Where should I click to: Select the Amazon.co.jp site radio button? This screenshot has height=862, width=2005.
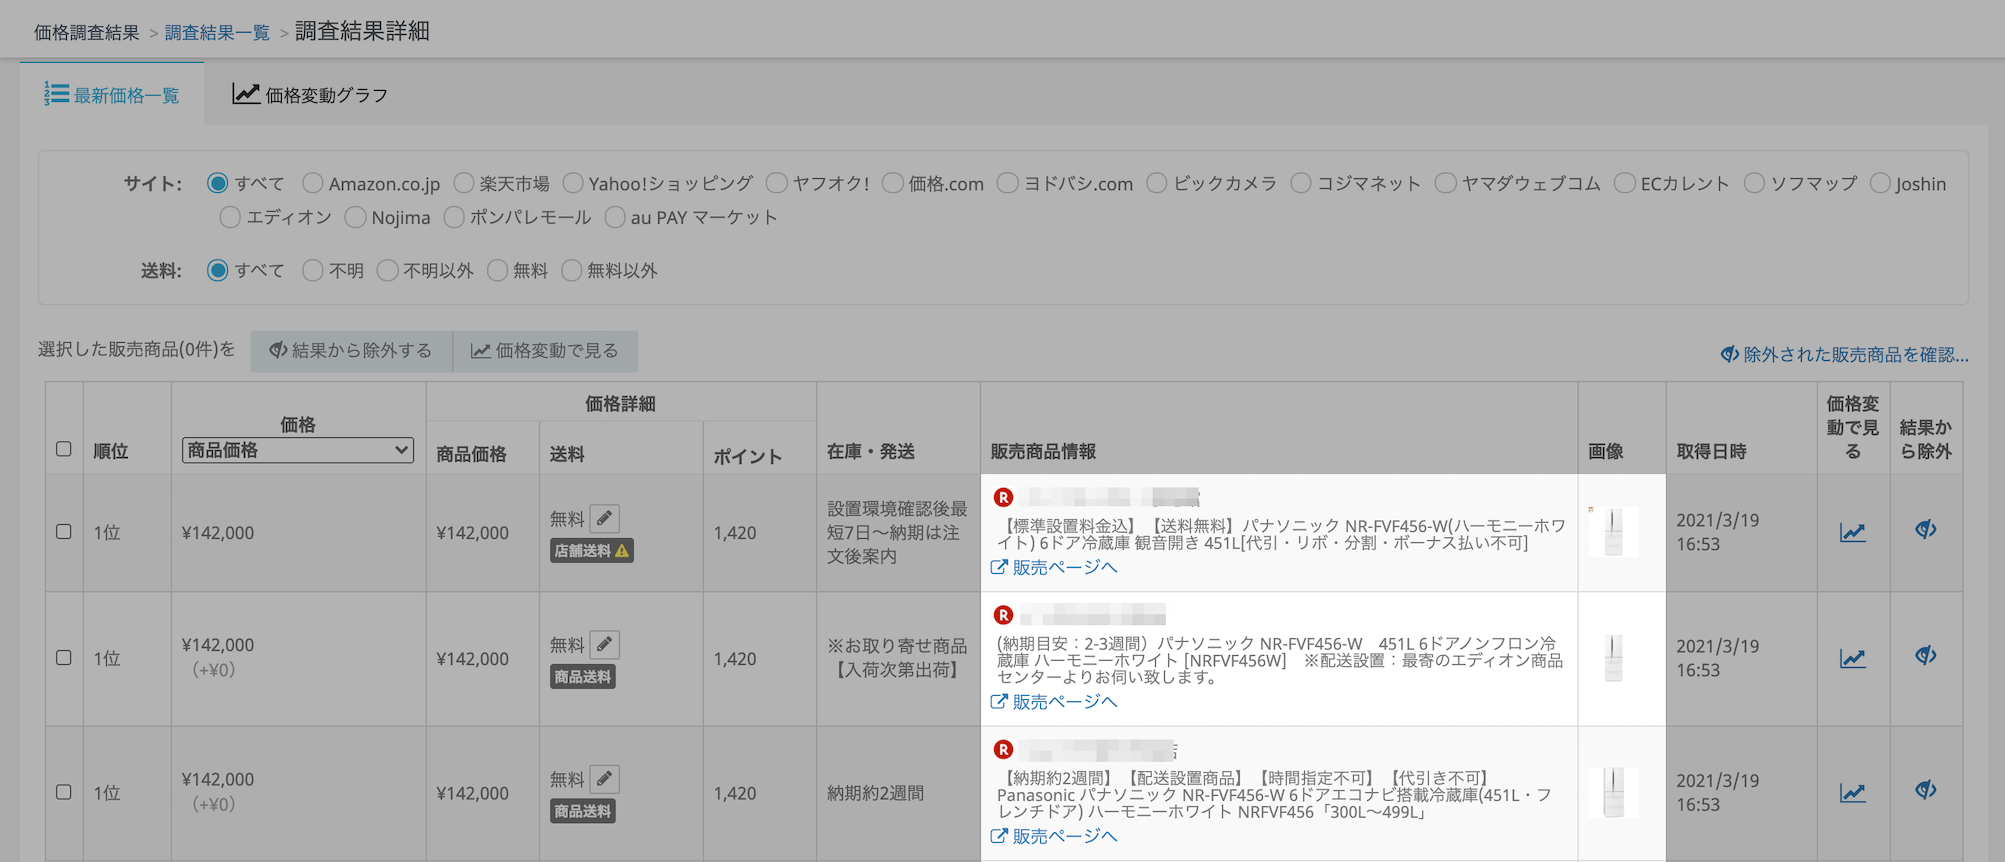click(x=313, y=183)
